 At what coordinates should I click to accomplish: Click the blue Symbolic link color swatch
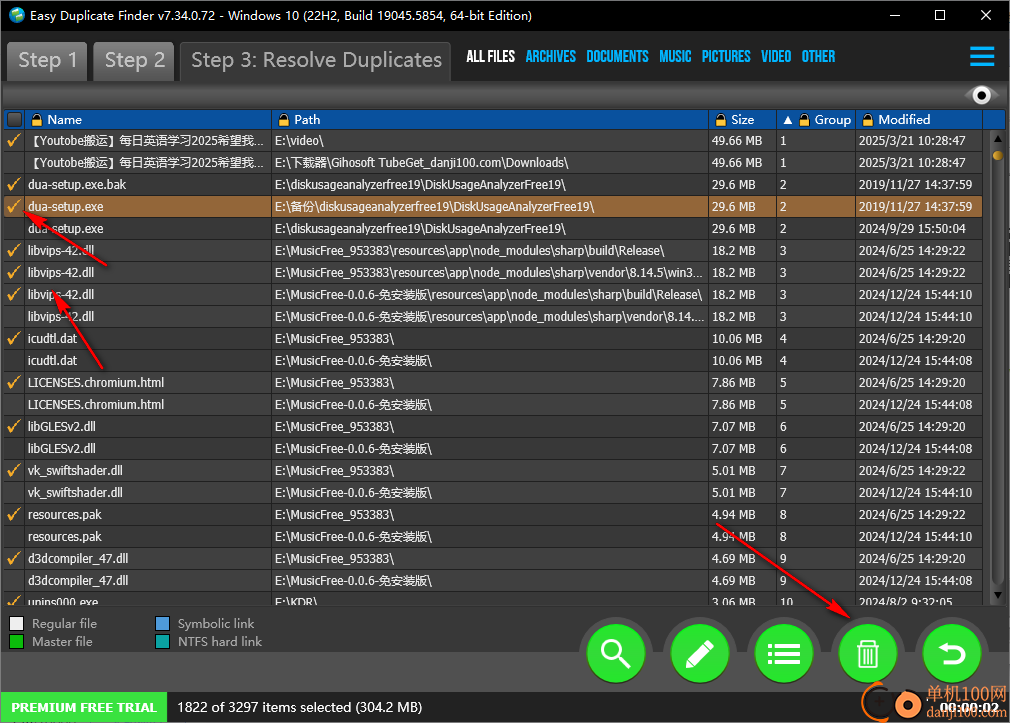click(x=162, y=624)
